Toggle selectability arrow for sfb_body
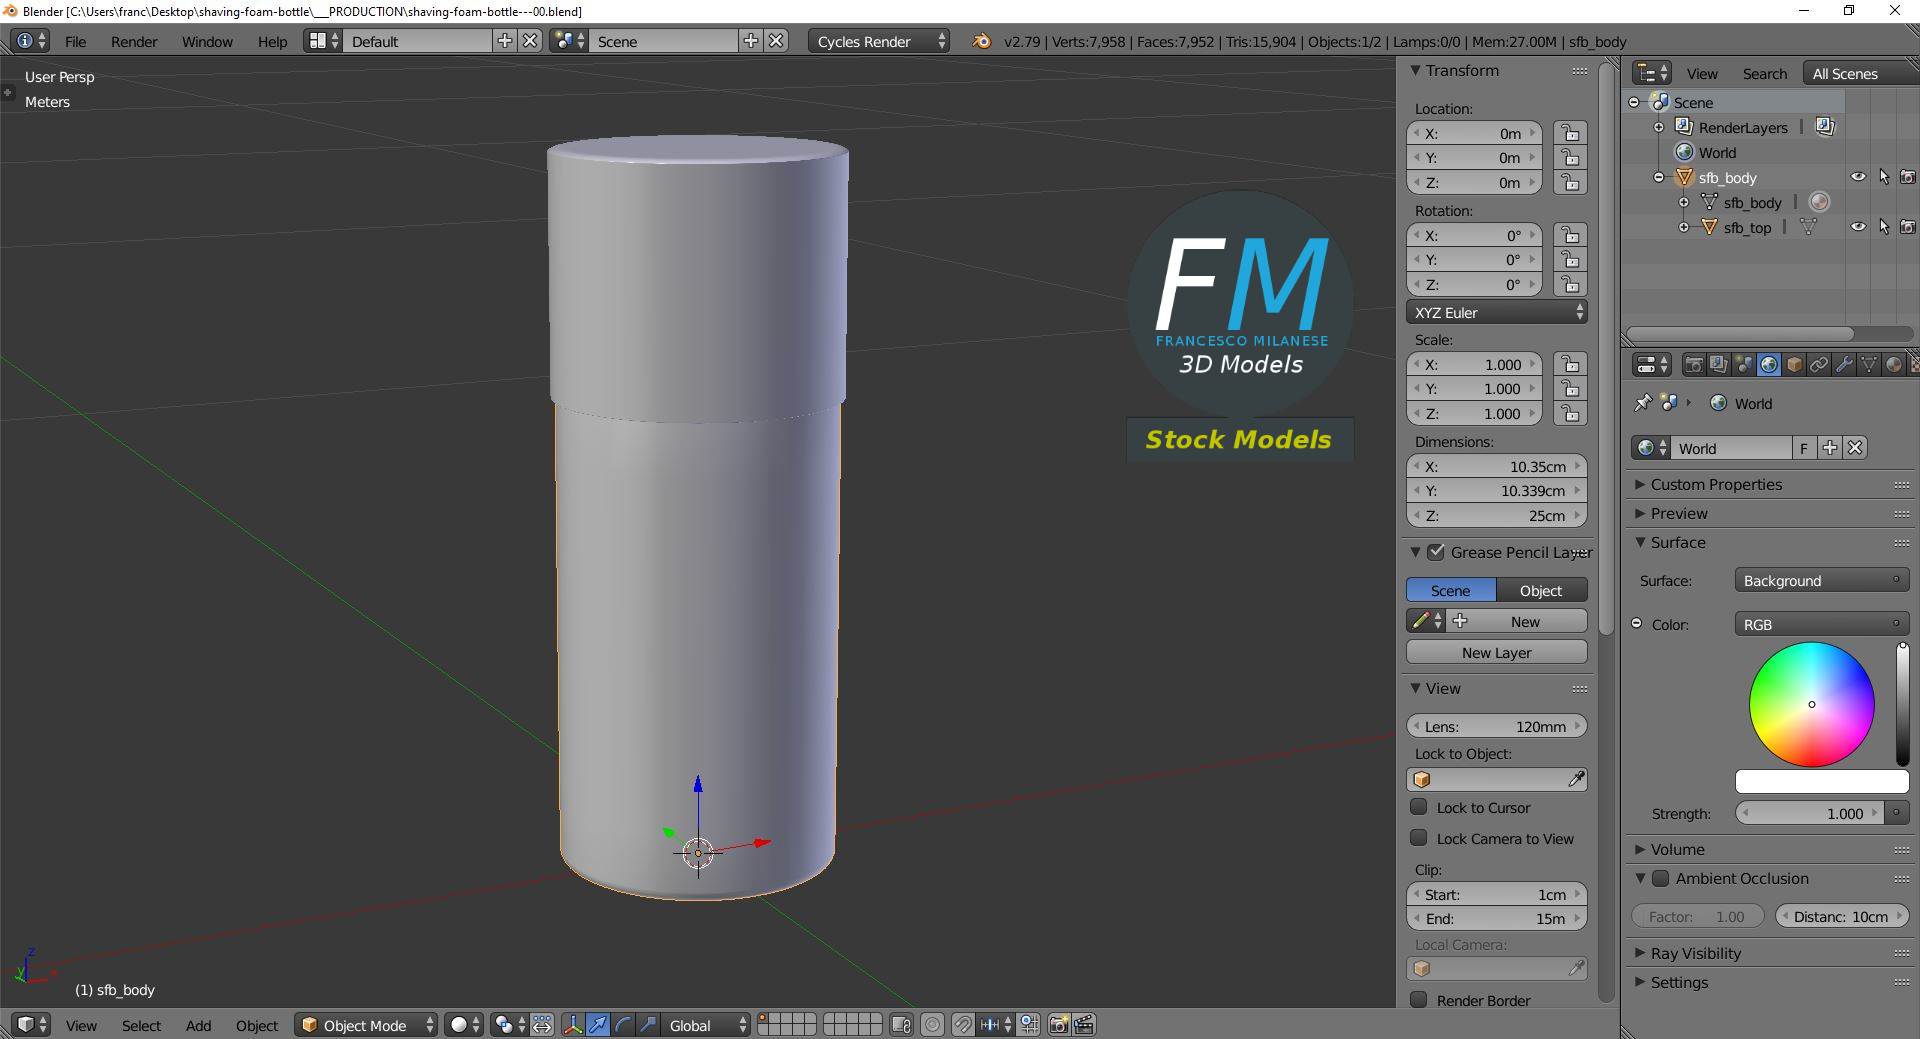The image size is (1920, 1039). pyautogui.click(x=1884, y=177)
